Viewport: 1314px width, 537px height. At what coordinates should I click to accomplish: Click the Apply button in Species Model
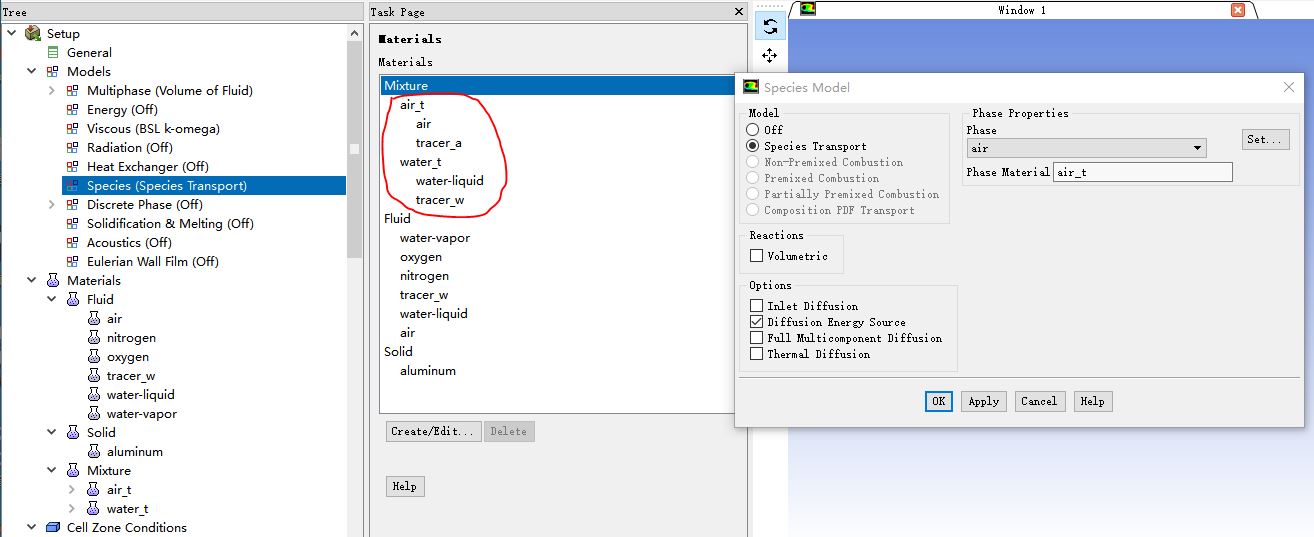[x=983, y=401]
